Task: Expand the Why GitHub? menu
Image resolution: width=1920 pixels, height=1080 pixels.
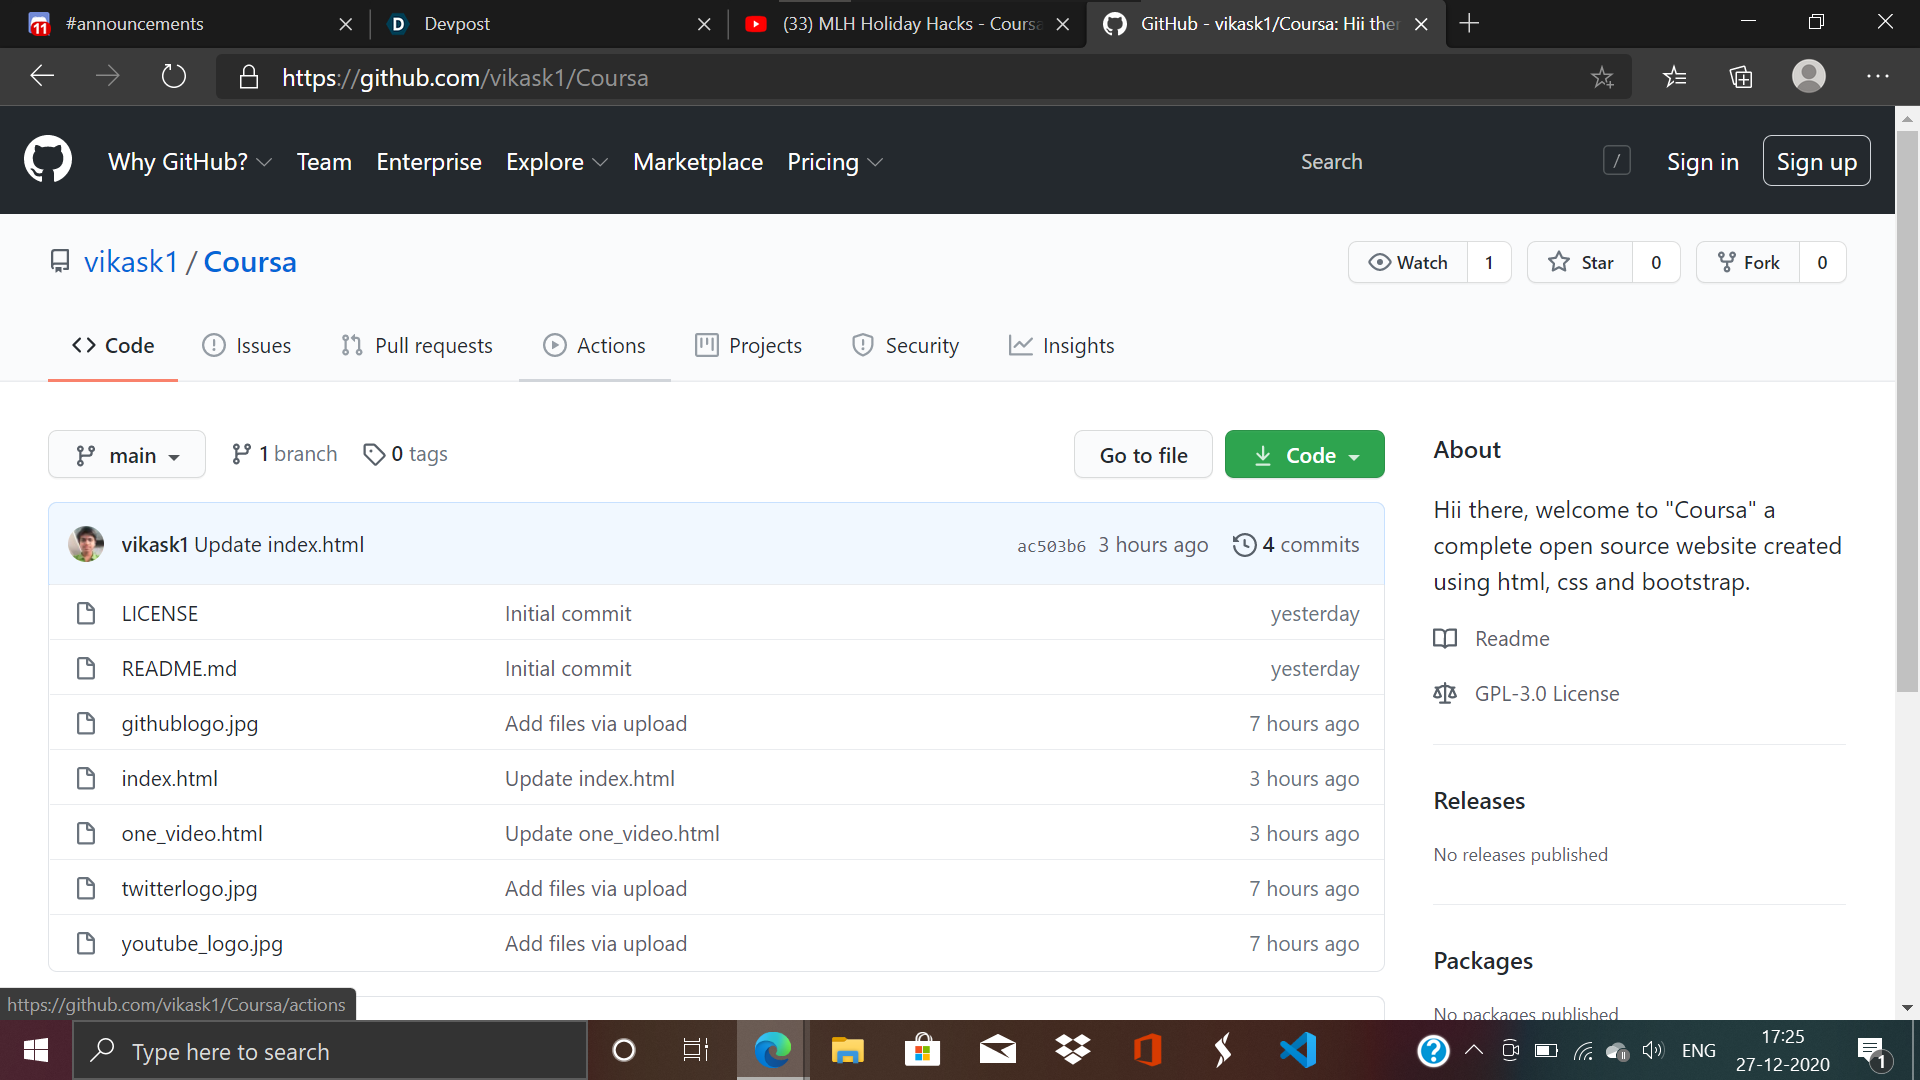Action: [x=189, y=162]
